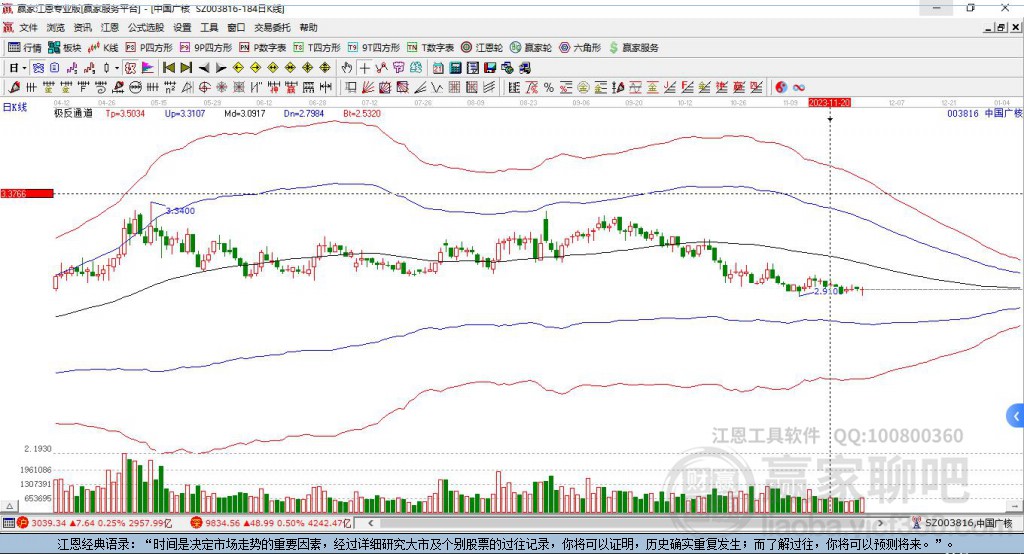The height and width of the screenshot is (554, 1024).
Task: Toggle the crosshair cursor tool
Action: [364, 68]
